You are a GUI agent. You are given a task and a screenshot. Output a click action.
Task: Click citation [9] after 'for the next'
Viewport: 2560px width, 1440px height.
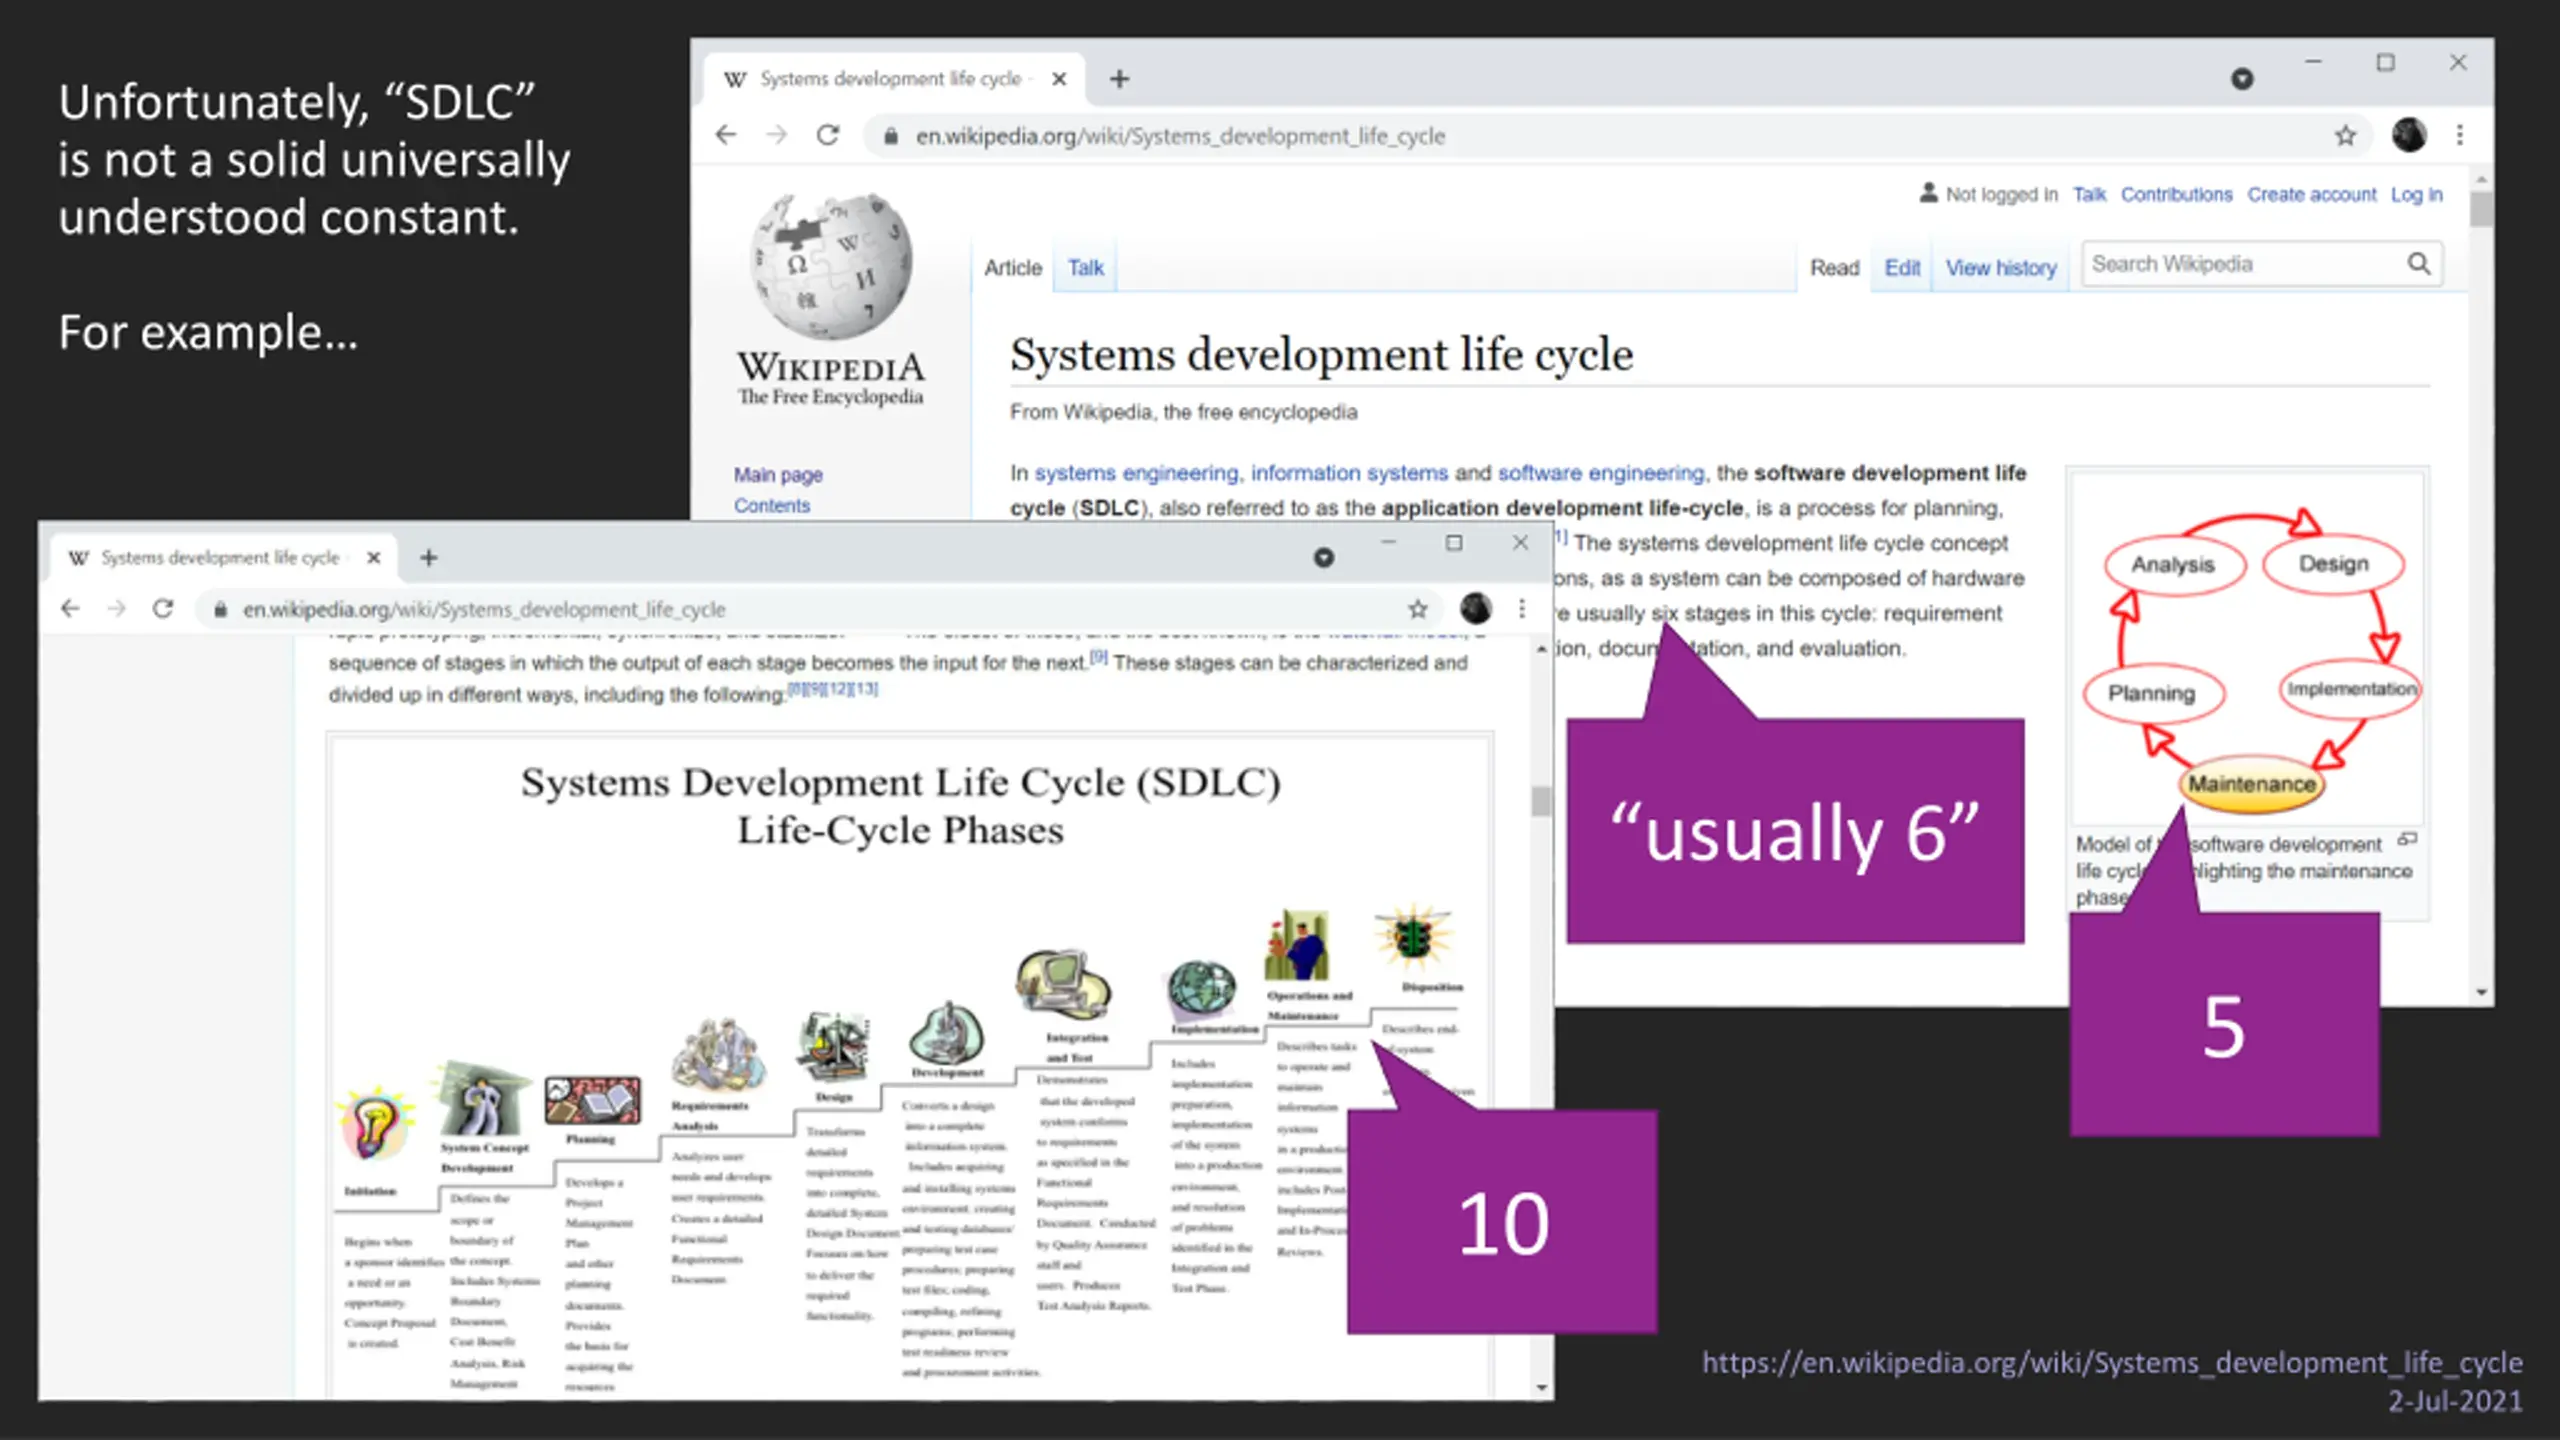click(x=1098, y=657)
